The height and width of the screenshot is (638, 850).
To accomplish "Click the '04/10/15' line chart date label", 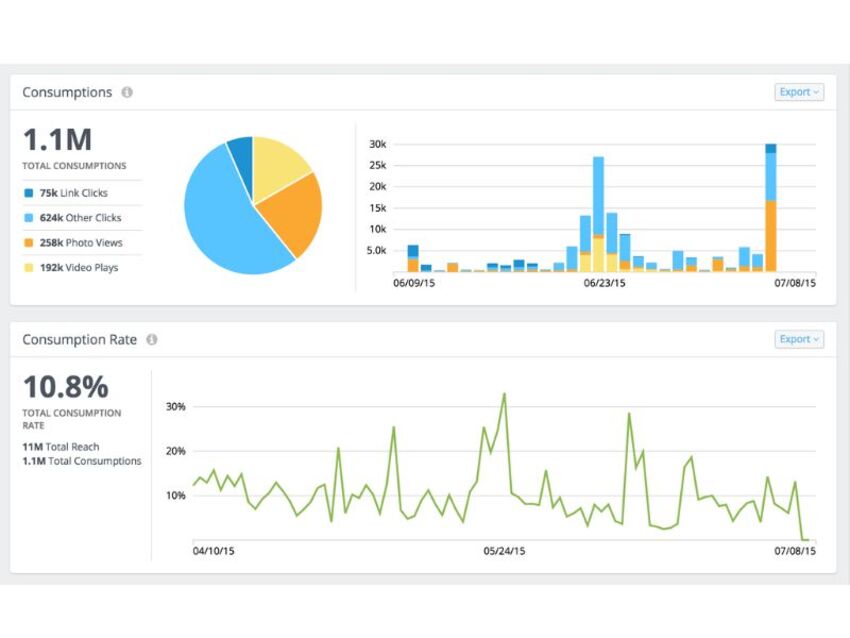I will 214,551.
